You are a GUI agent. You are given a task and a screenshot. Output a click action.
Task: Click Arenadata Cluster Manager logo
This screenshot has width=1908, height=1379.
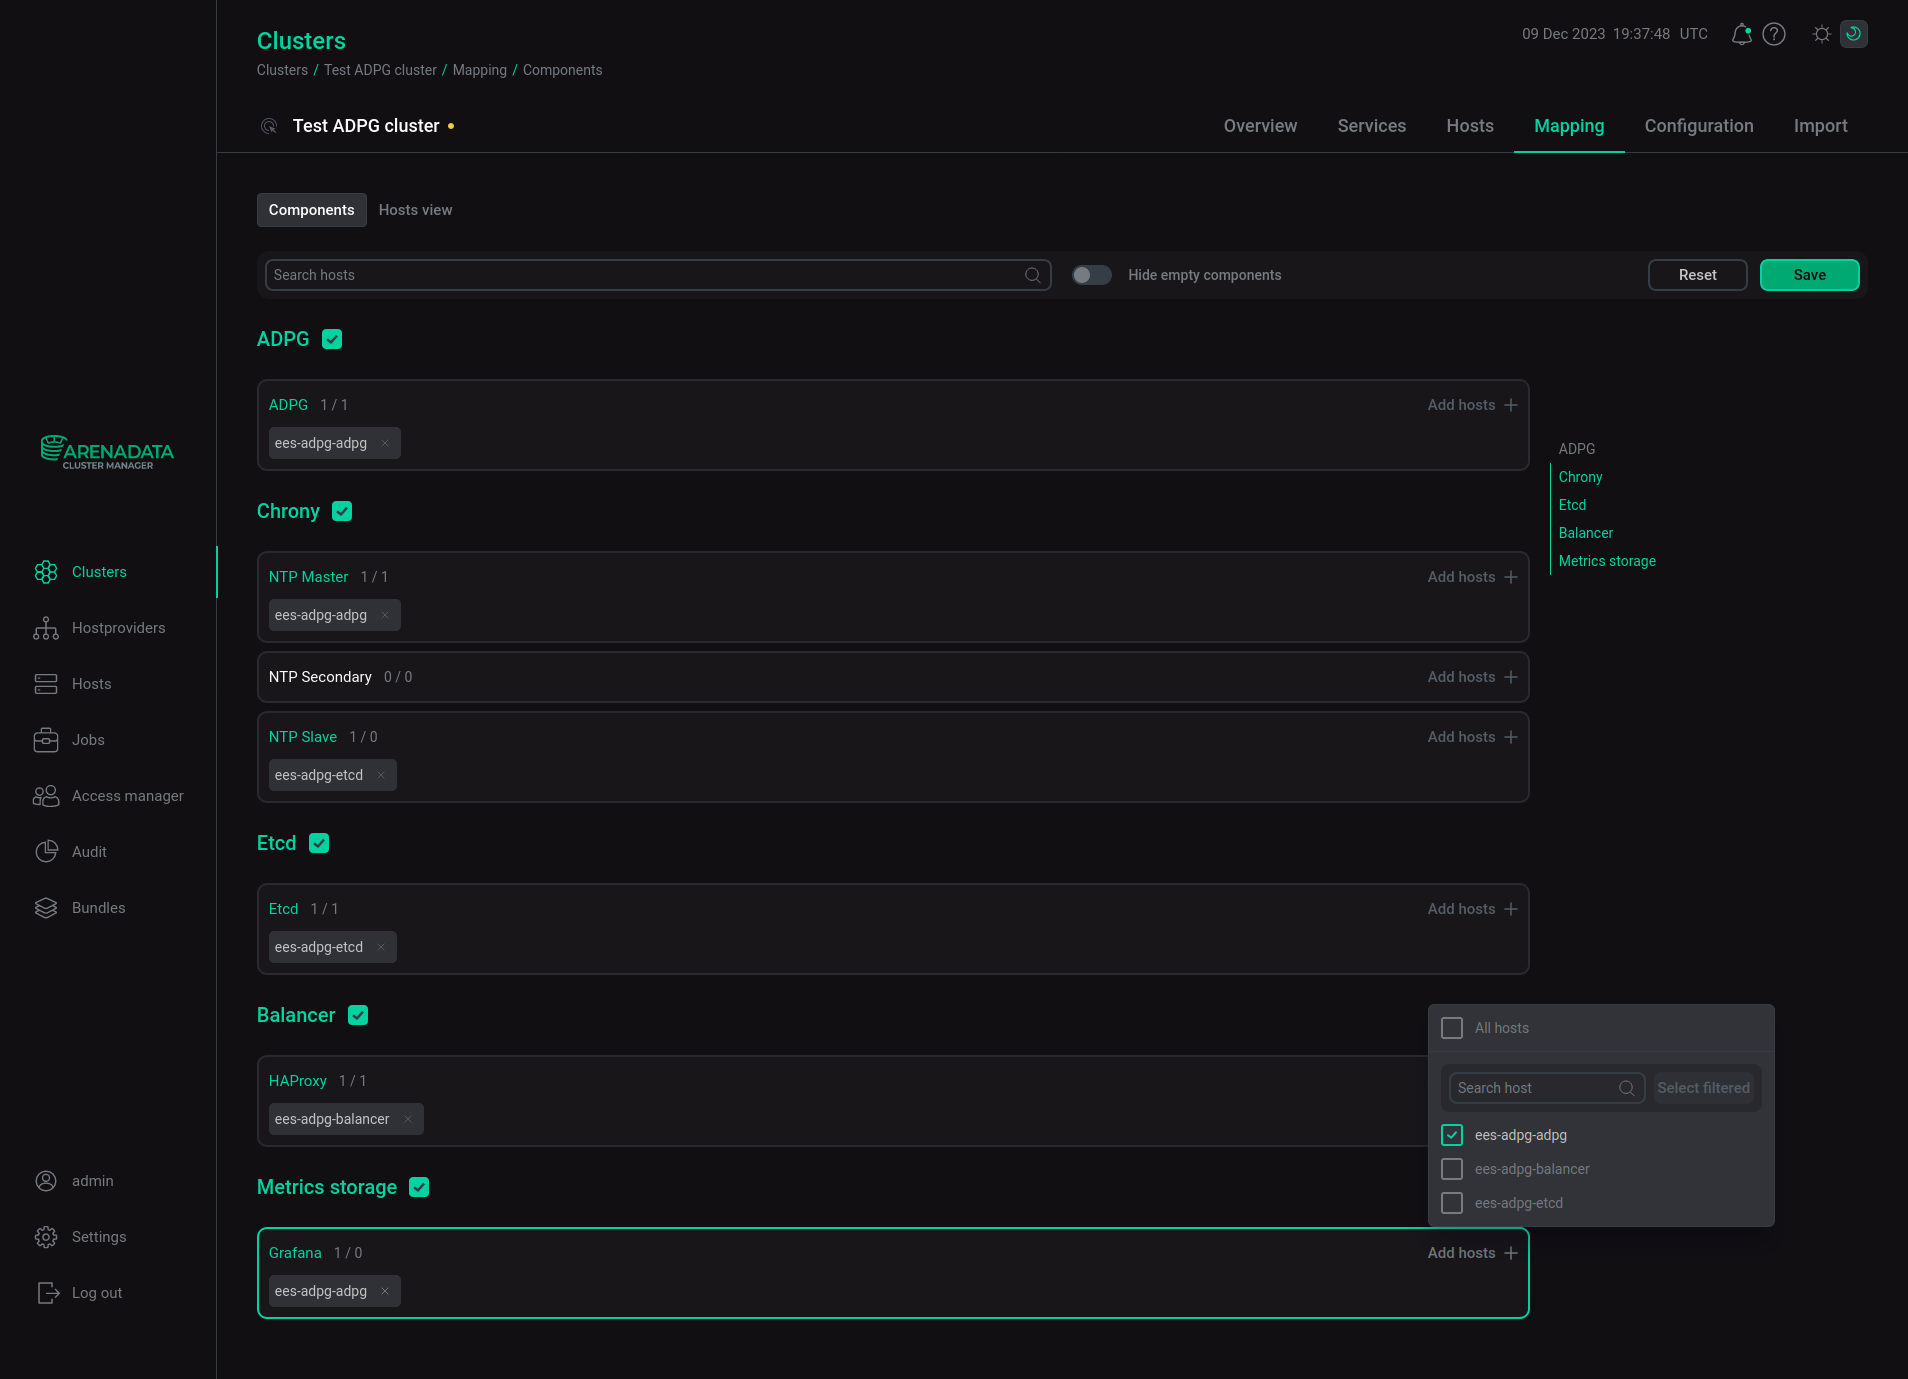(x=107, y=452)
